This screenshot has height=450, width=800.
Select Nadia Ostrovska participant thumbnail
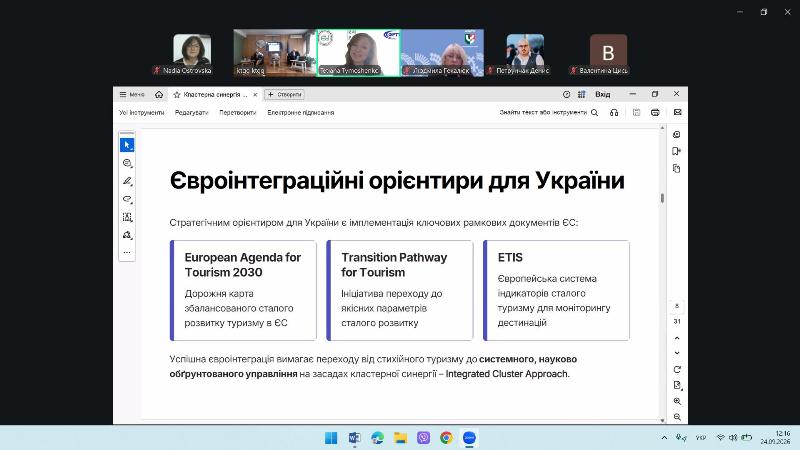(192, 54)
